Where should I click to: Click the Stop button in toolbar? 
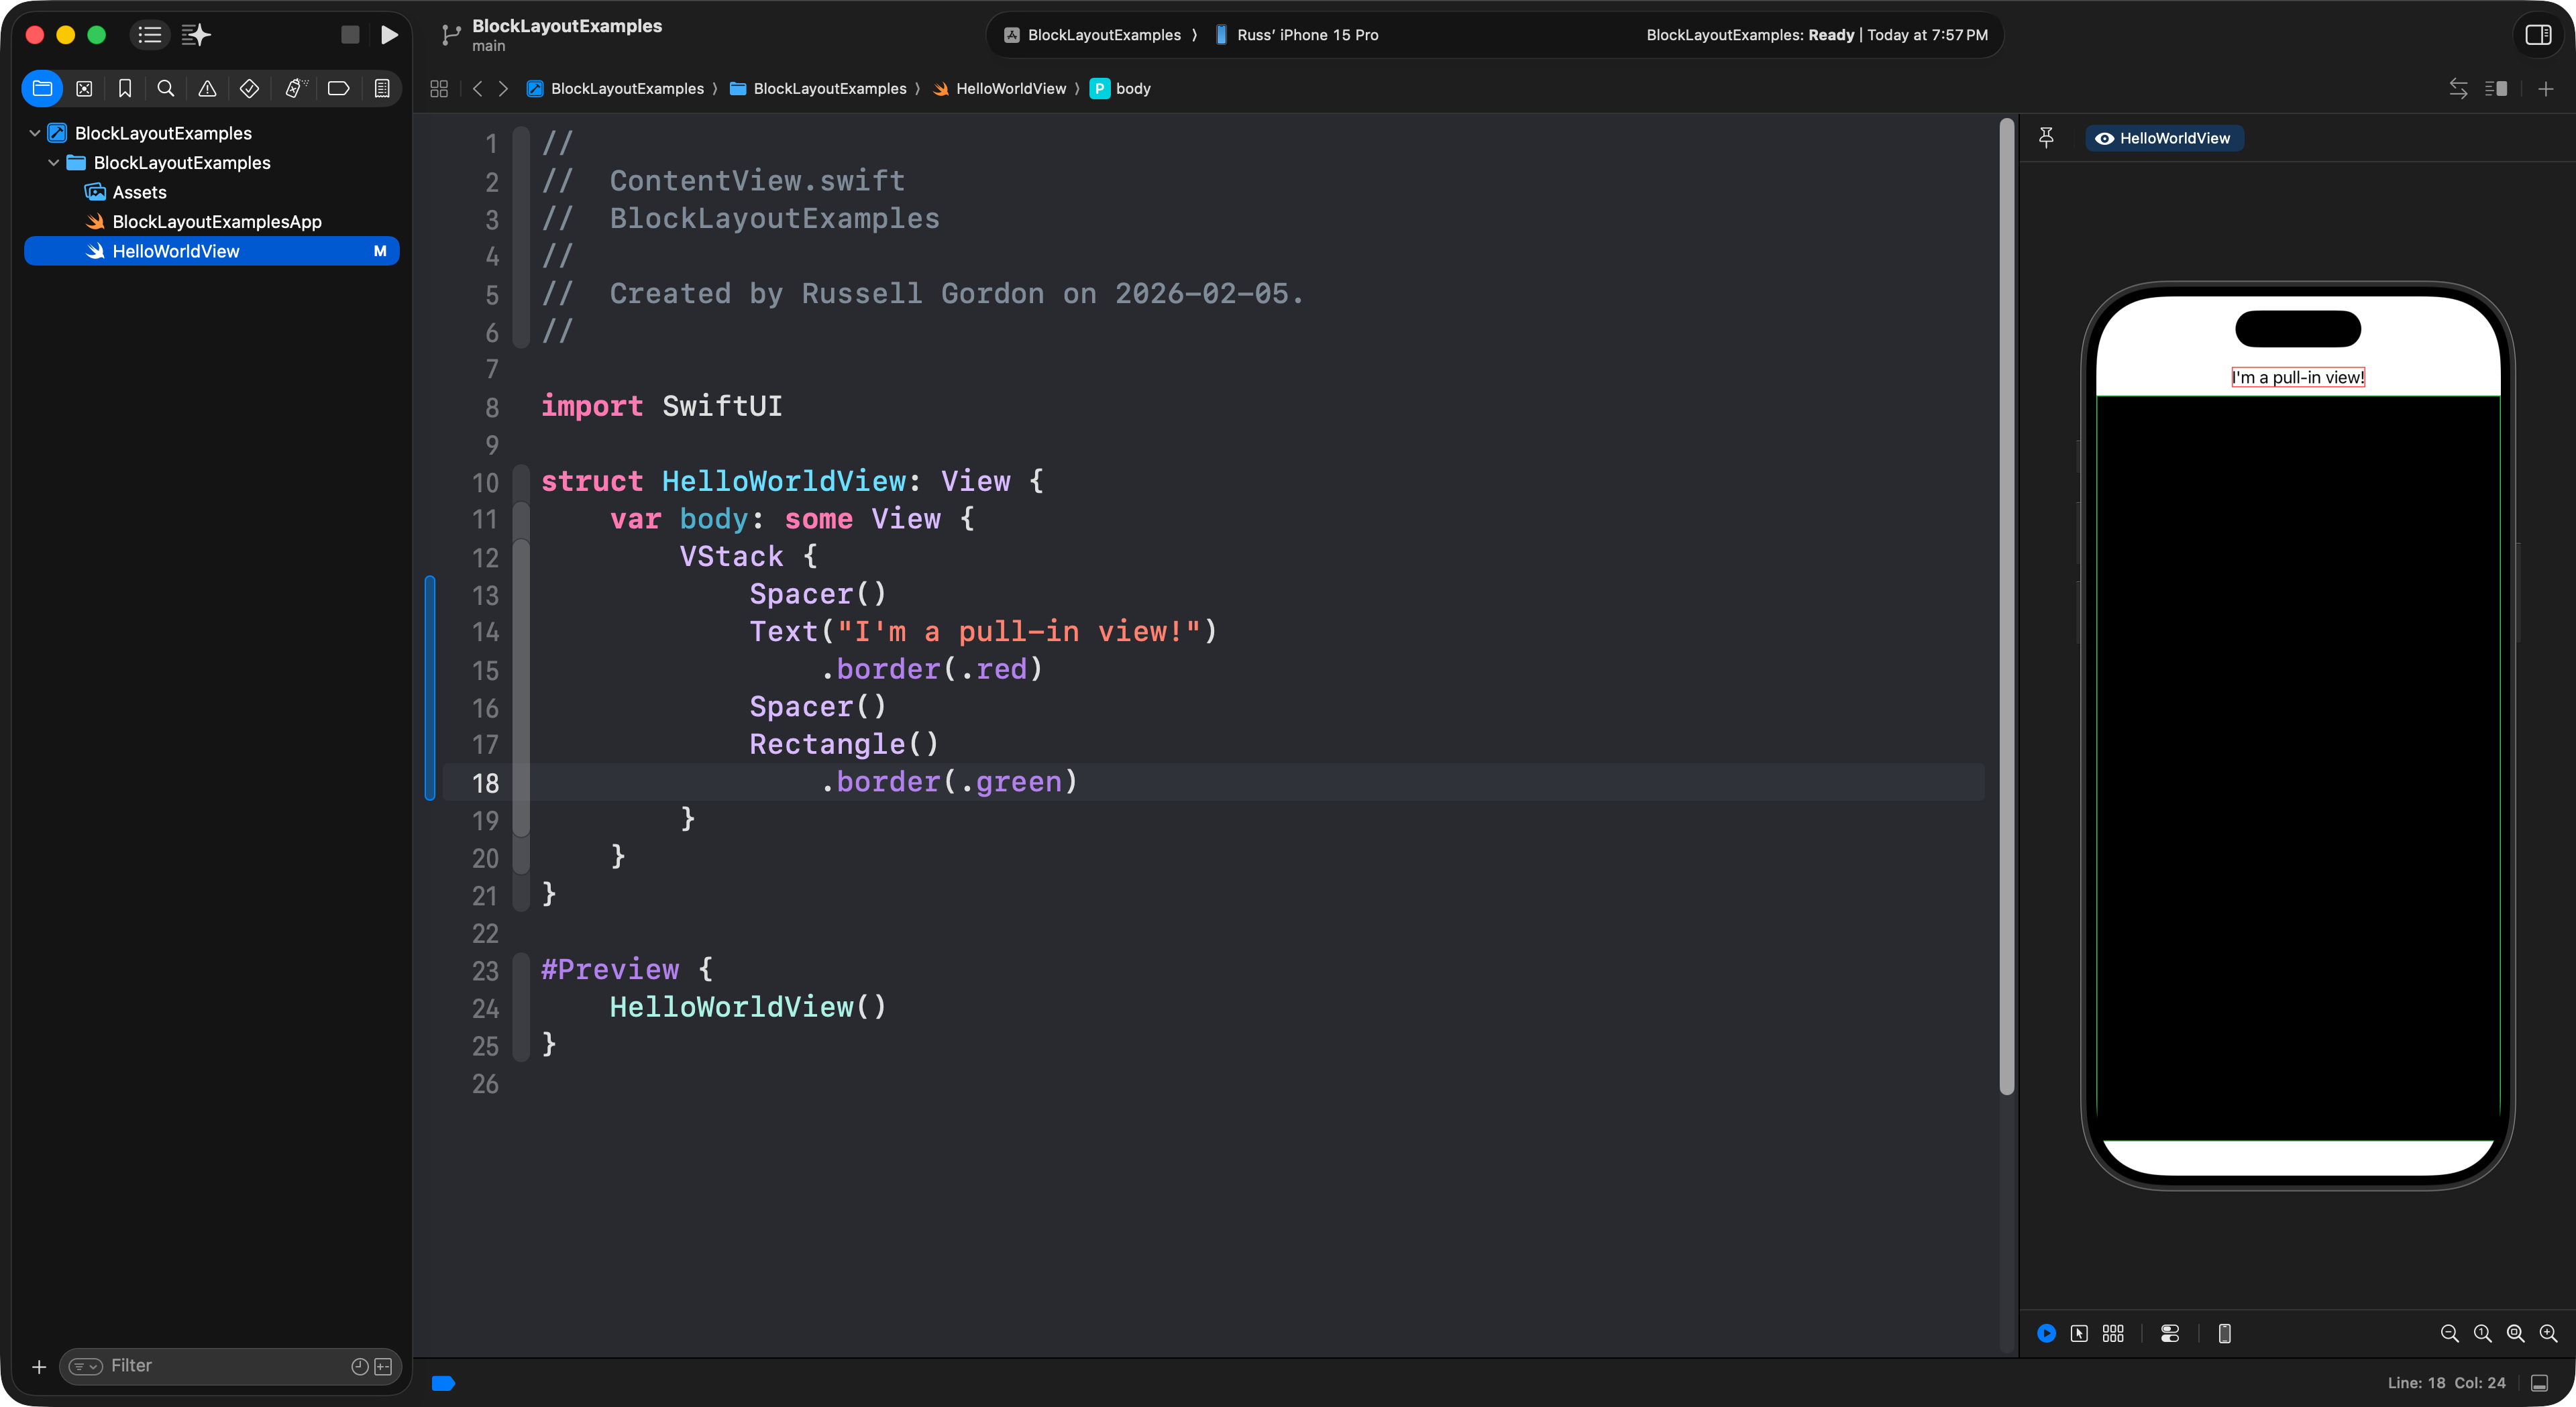point(350,35)
